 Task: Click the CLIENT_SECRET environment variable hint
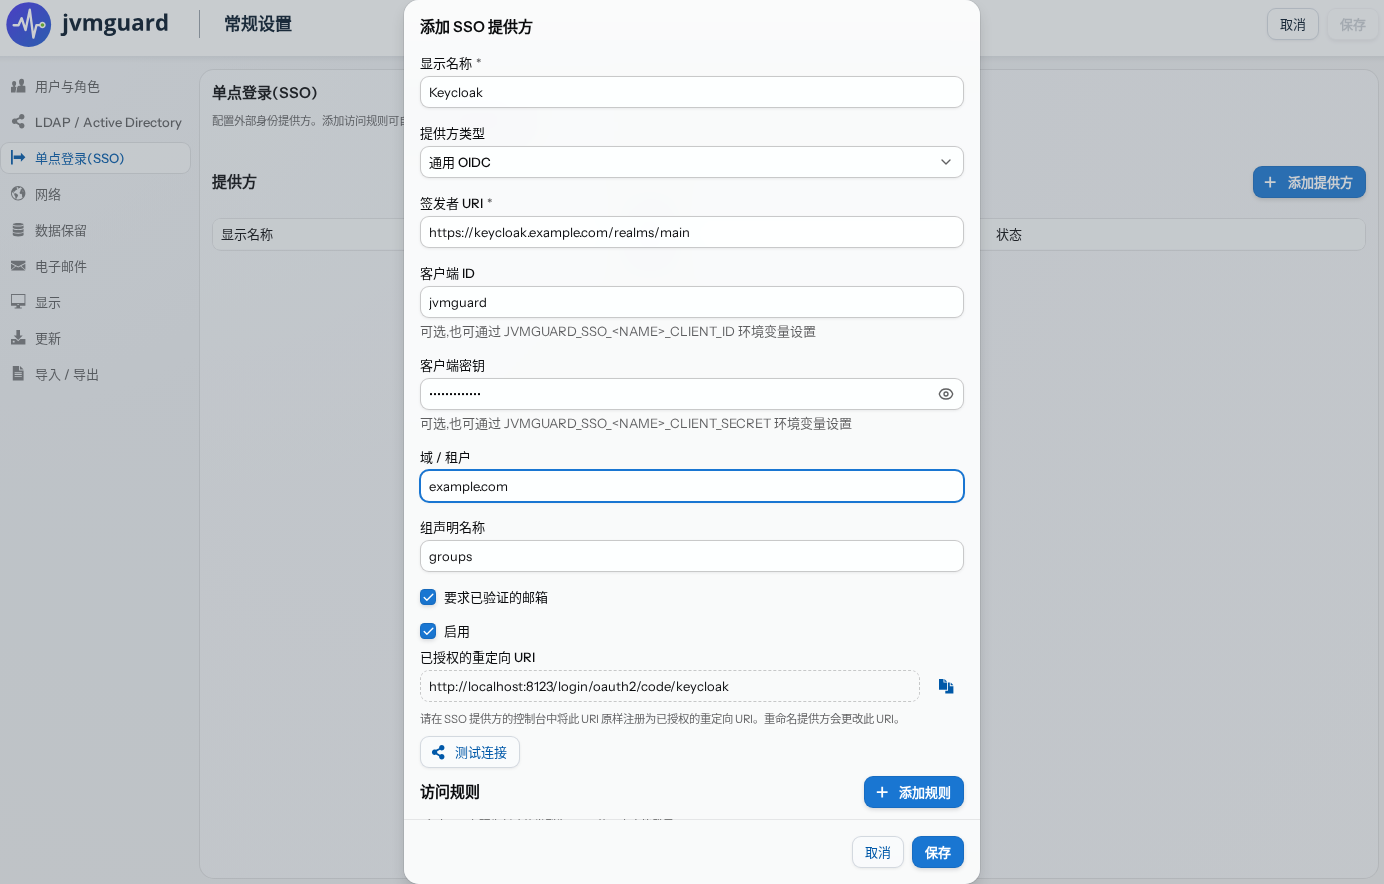click(x=636, y=424)
